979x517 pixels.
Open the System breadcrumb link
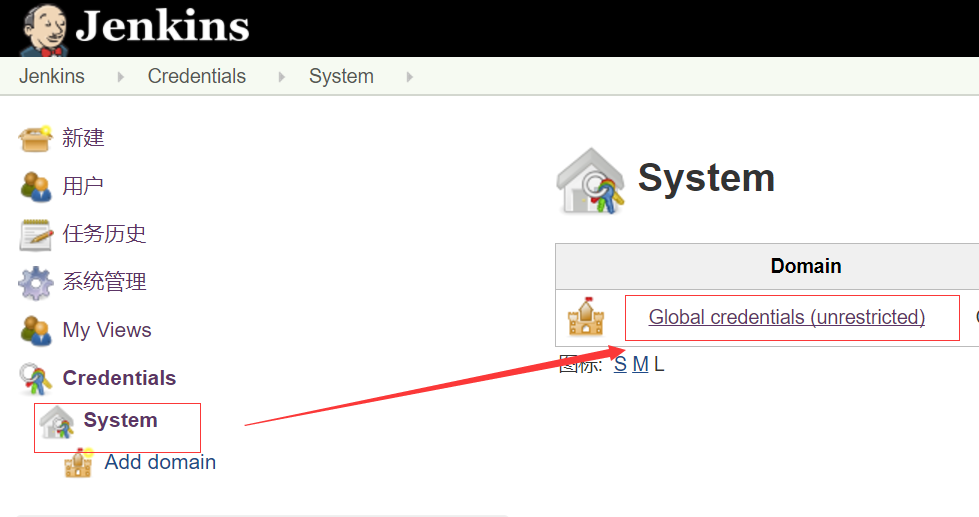342,76
